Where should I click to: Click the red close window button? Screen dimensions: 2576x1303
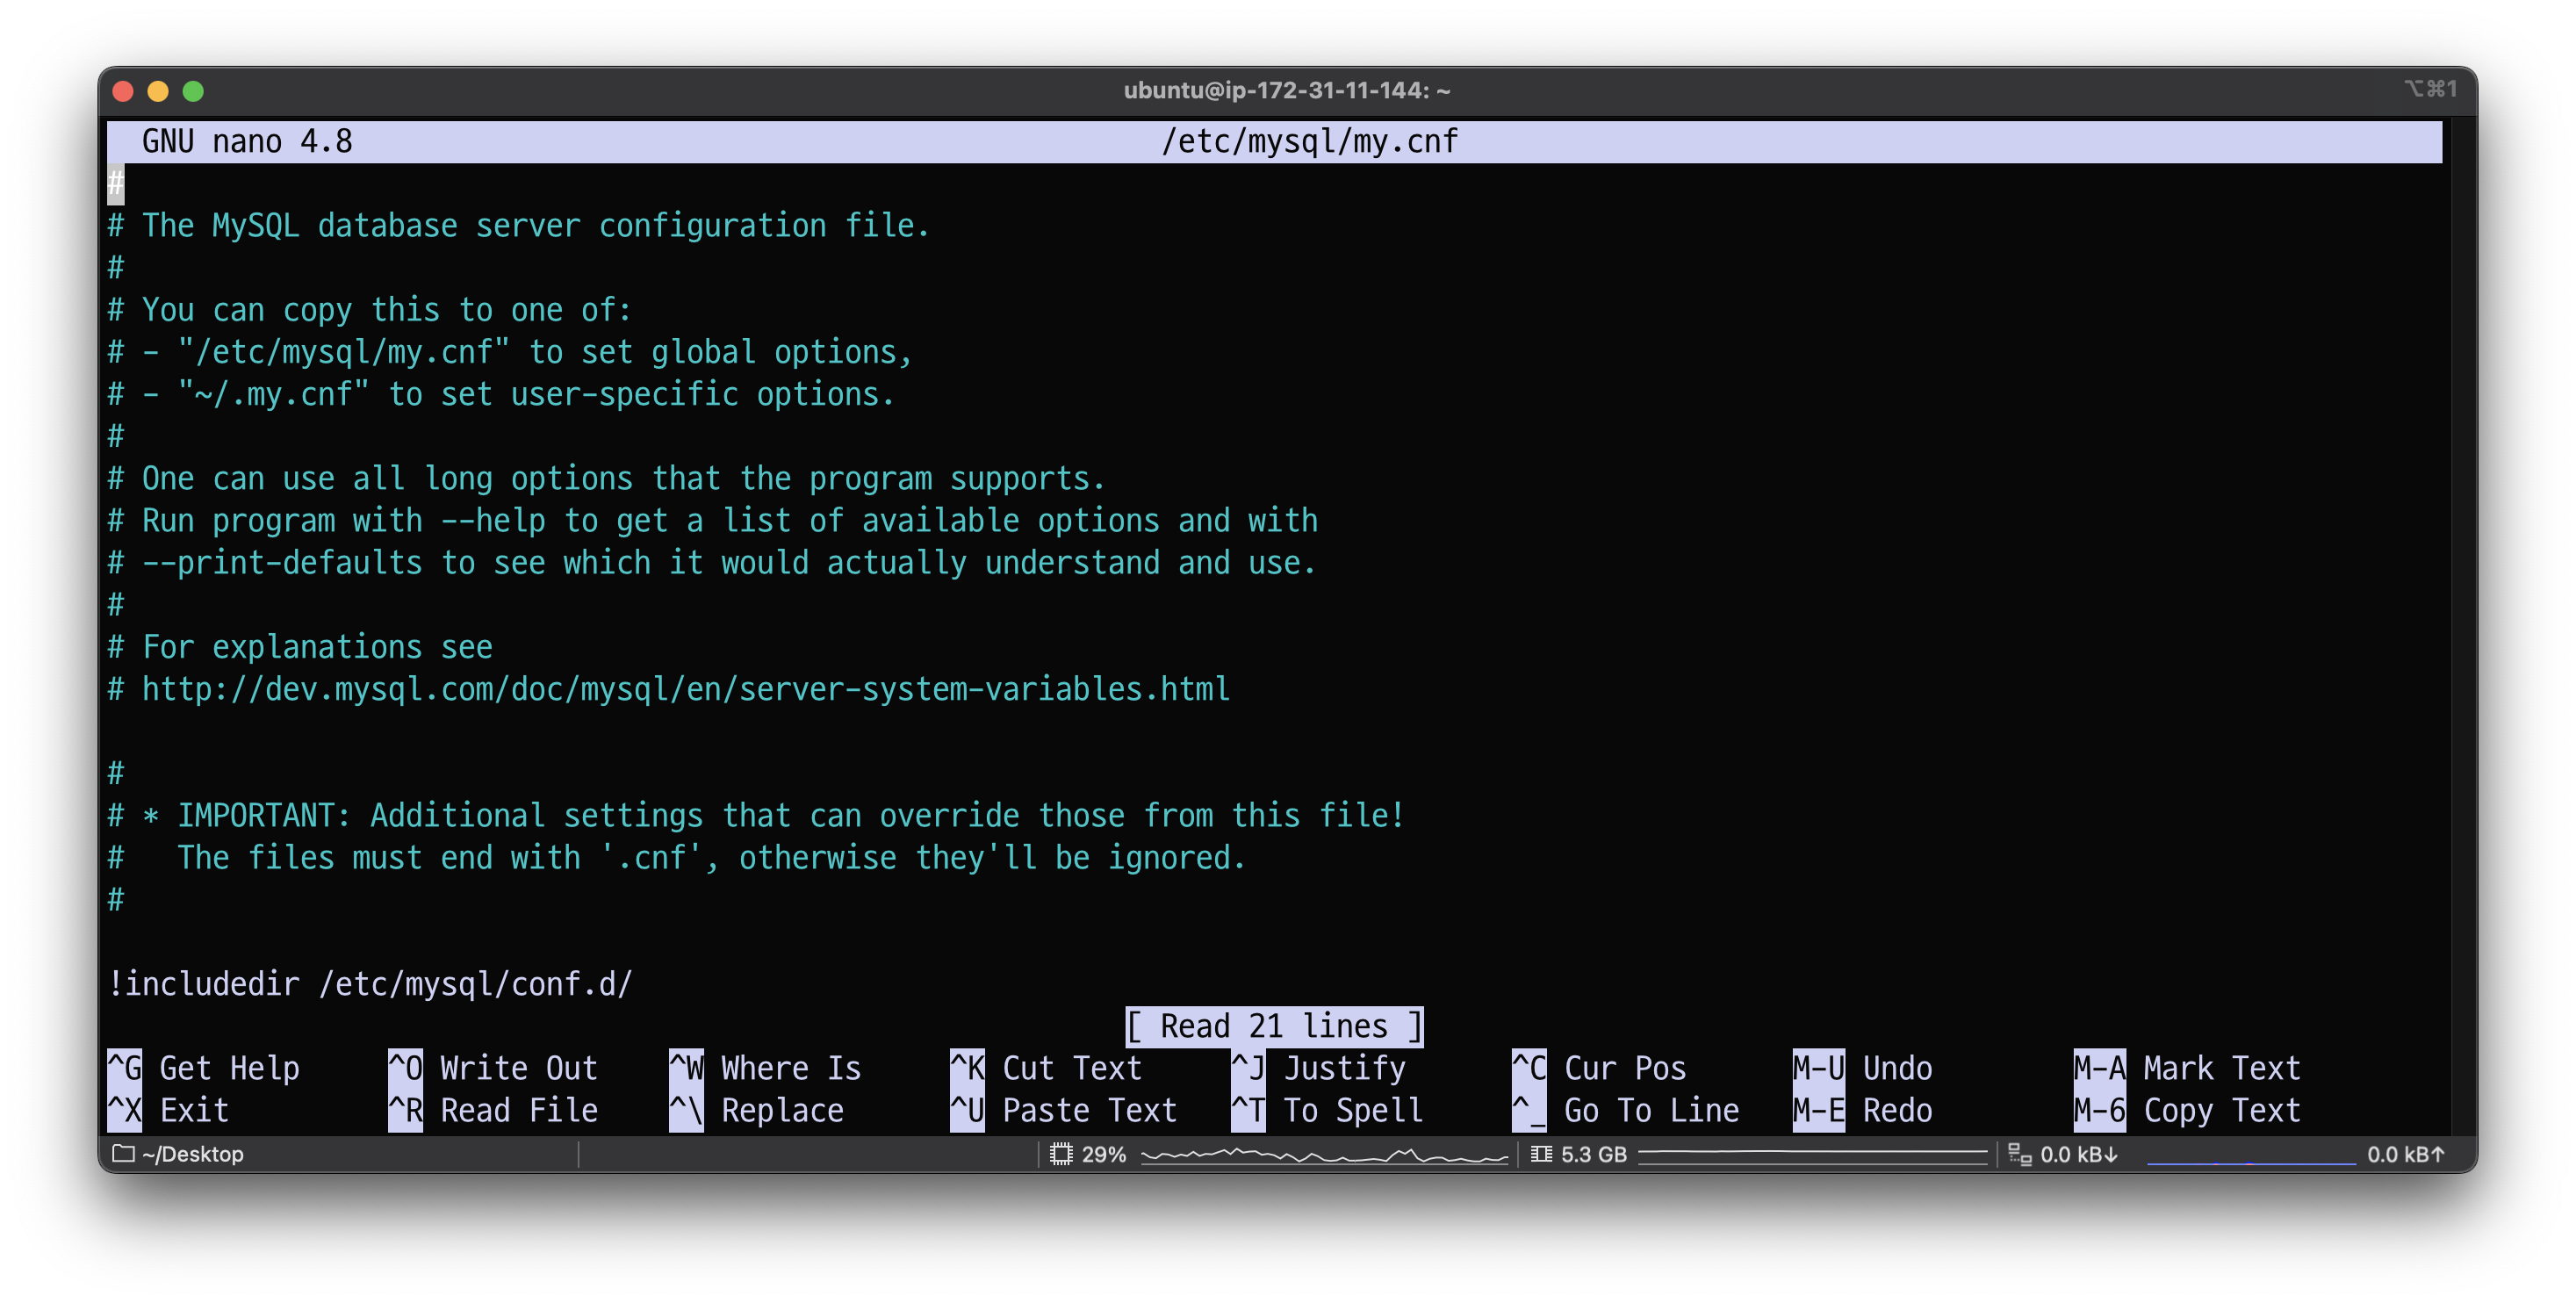(x=123, y=91)
